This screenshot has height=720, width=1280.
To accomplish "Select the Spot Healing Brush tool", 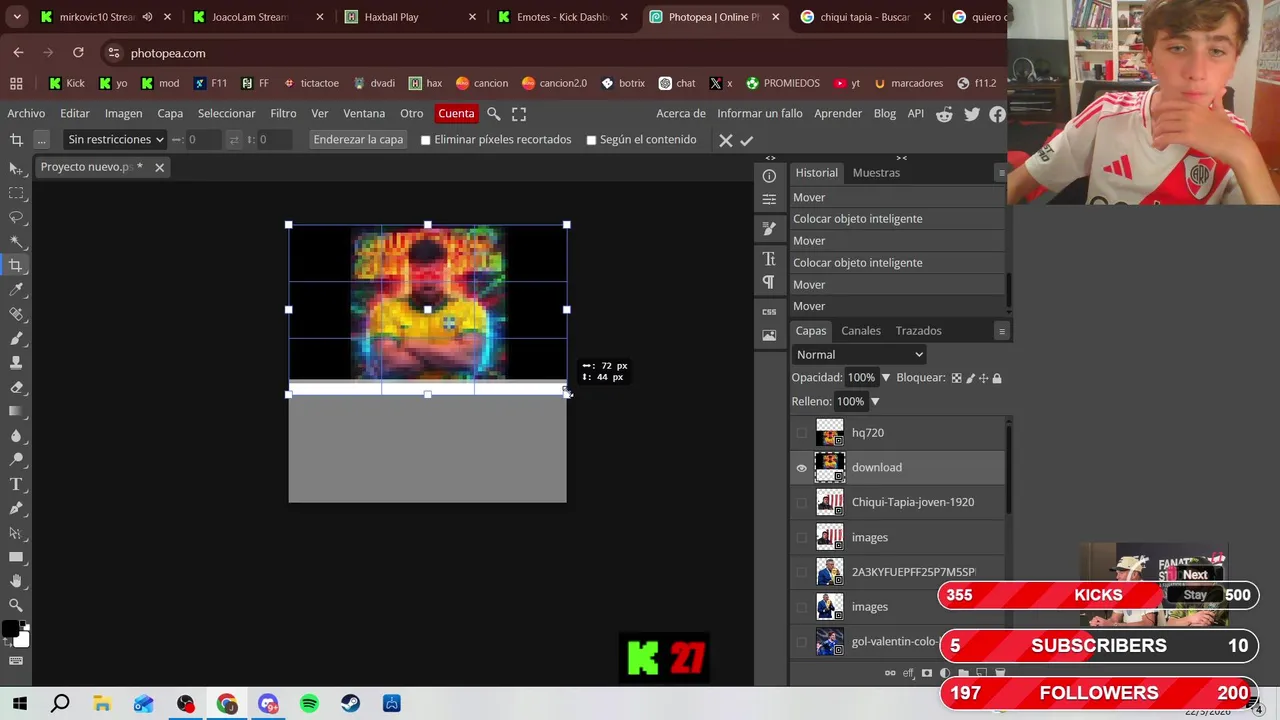I will [x=16, y=314].
